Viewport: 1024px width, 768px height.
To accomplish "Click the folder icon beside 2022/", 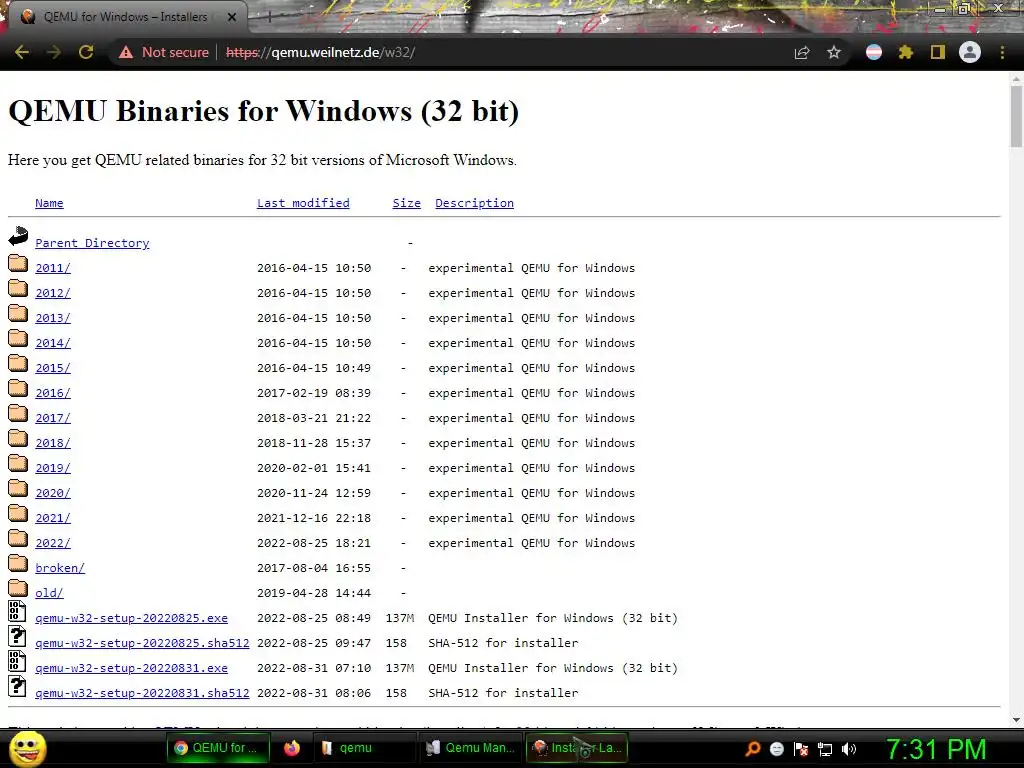I will click(x=18, y=538).
